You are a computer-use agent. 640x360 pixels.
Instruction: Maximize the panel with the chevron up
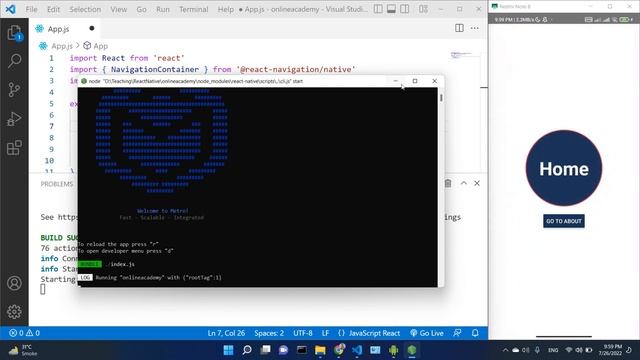point(464,183)
